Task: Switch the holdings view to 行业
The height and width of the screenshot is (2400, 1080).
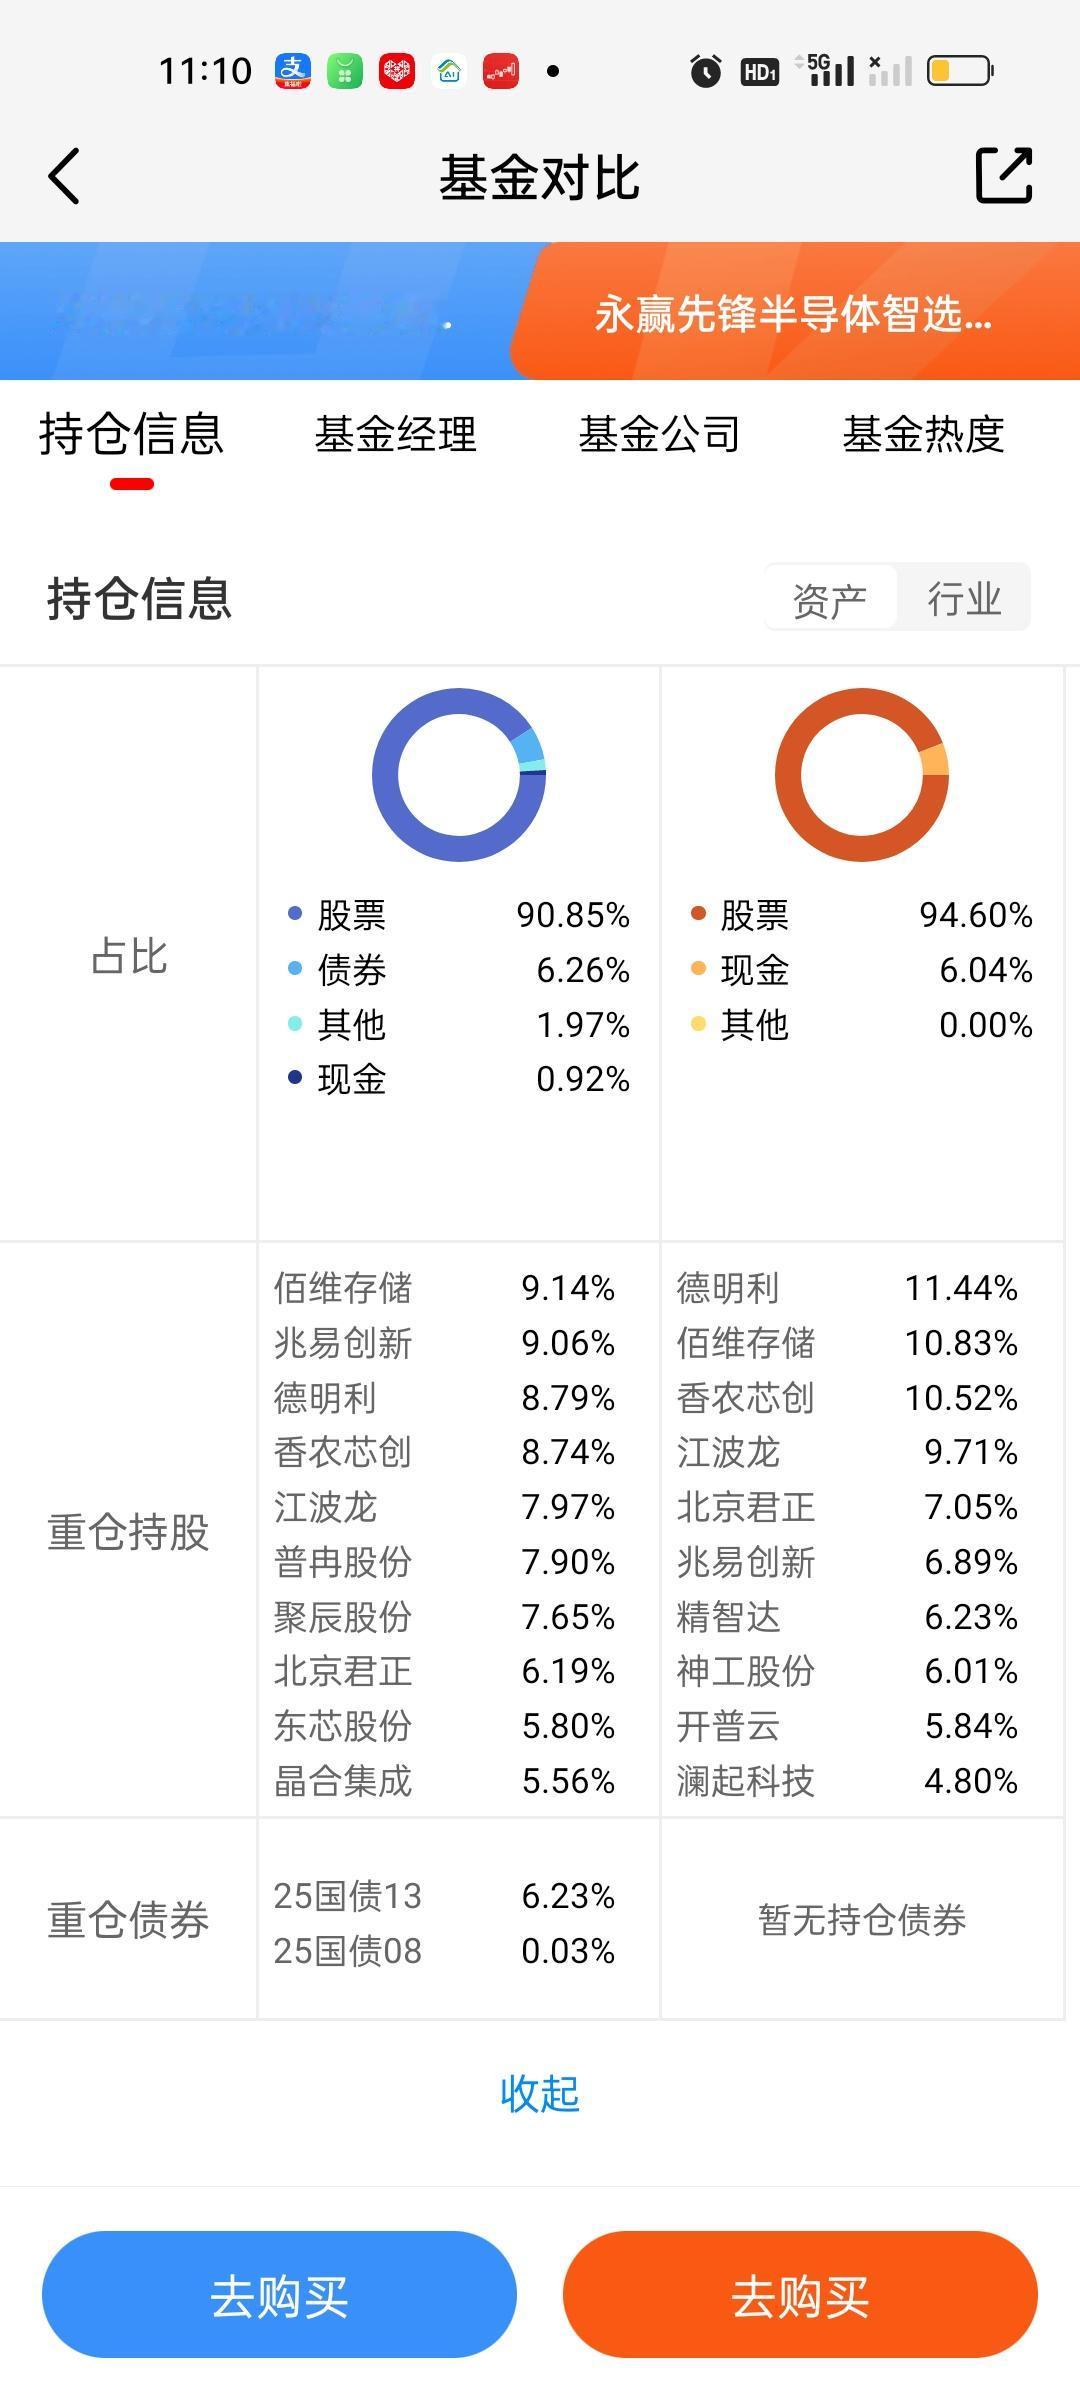Action: pos(964,599)
